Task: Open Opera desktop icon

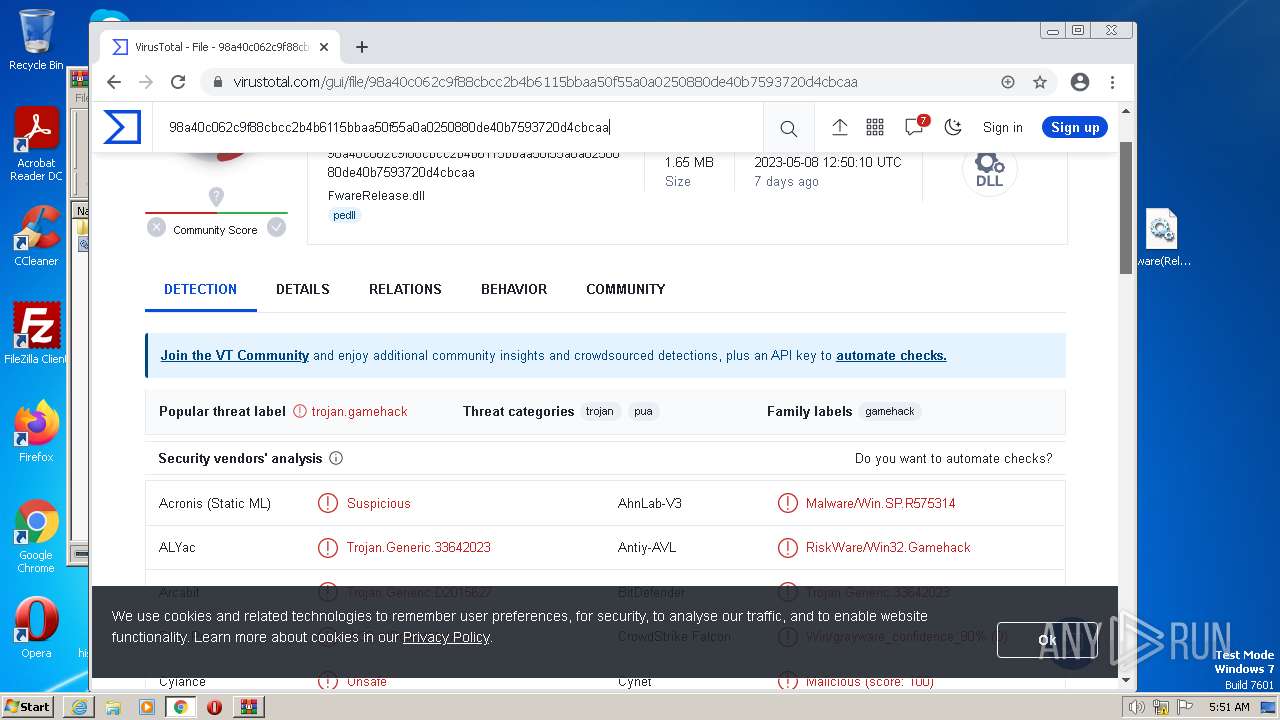Action: (x=36, y=628)
